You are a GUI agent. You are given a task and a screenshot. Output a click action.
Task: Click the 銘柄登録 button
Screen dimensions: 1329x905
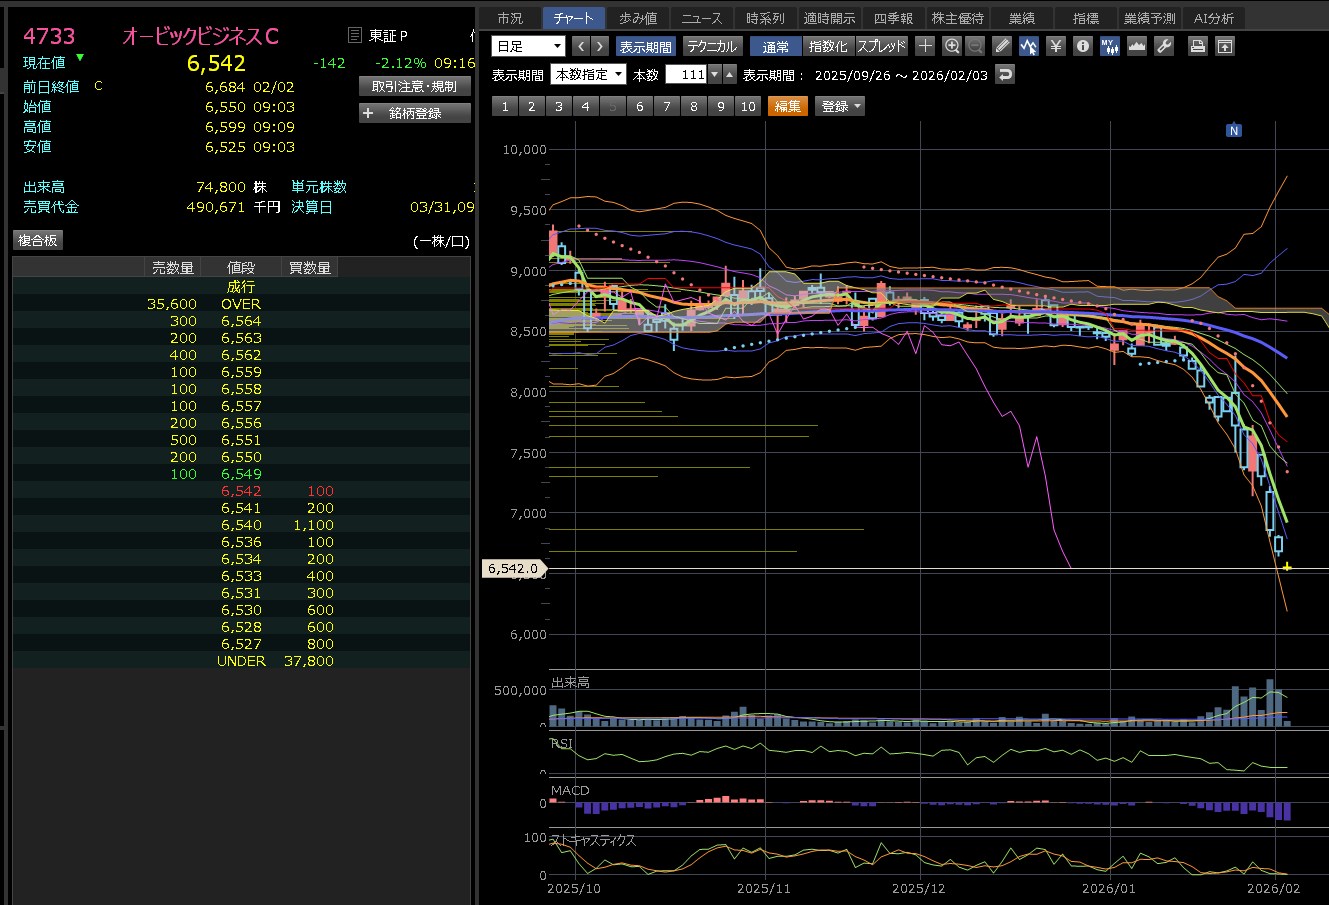[x=414, y=113]
